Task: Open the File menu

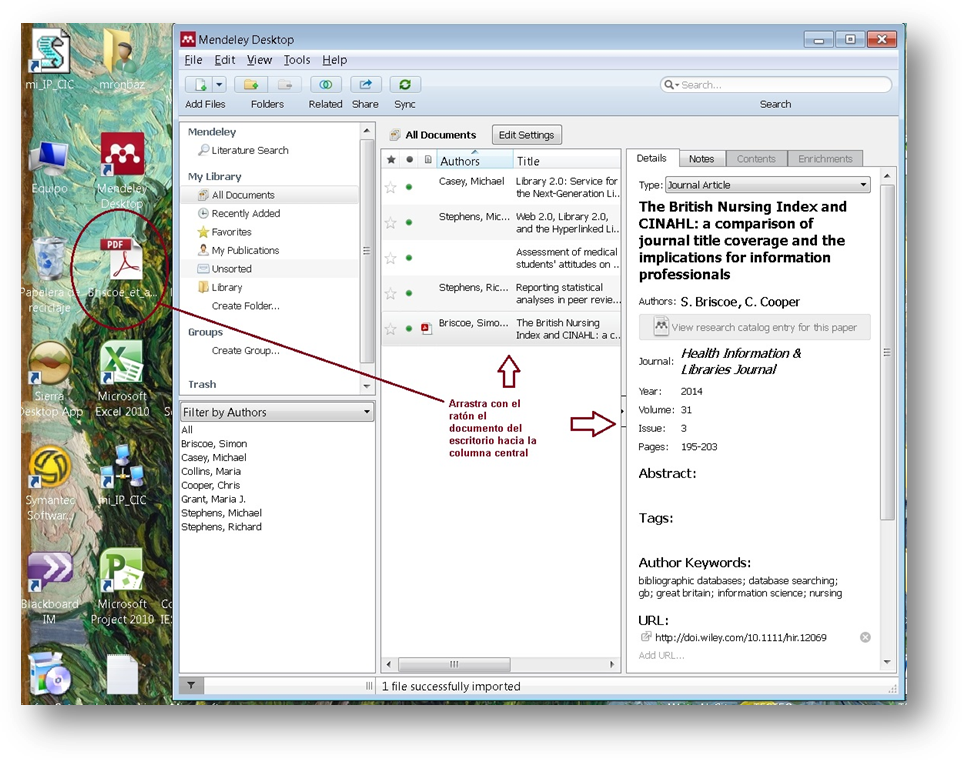Action: click(193, 59)
